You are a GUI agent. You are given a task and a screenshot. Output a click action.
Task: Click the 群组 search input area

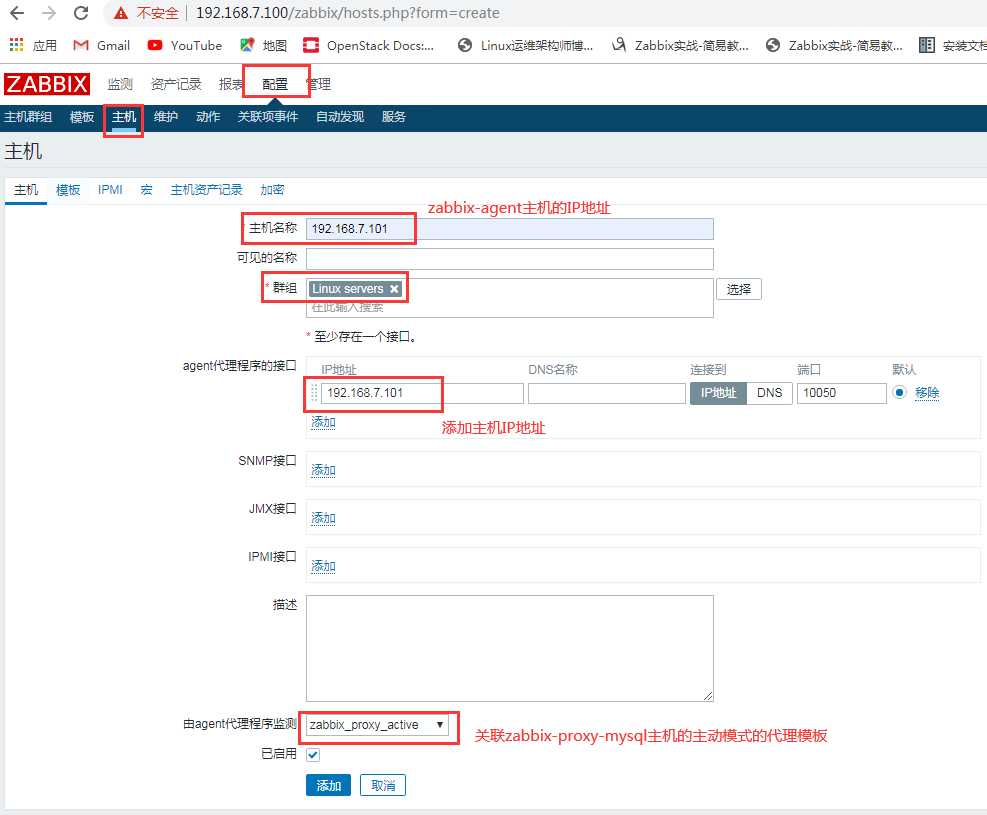tap(510, 308)
